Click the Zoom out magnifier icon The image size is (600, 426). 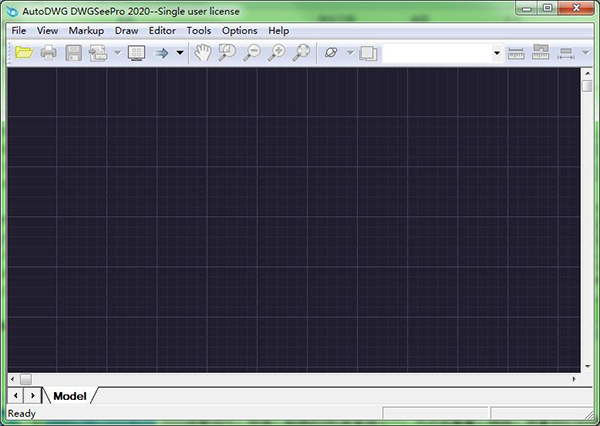tap(252, 53)
